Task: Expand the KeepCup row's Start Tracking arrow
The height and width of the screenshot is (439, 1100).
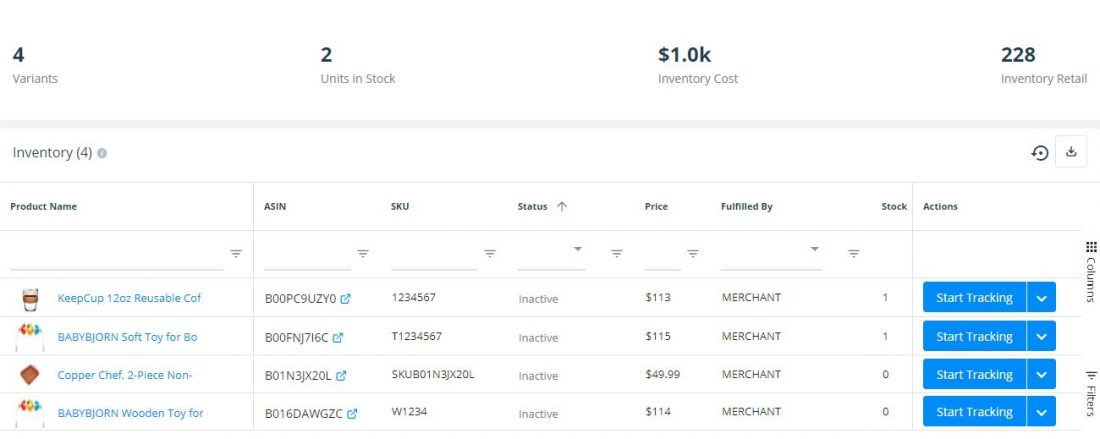Action: pos(1041,298)
